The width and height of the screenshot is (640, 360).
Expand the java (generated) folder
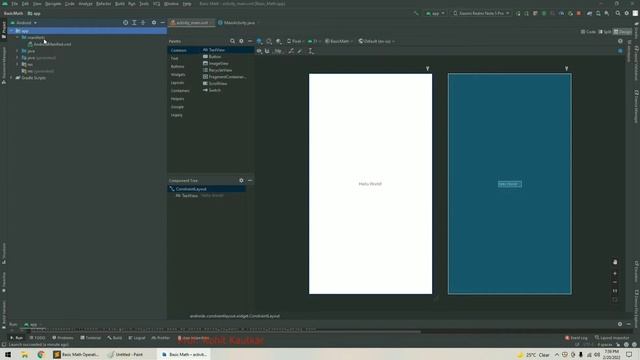(x=18, y=58)
